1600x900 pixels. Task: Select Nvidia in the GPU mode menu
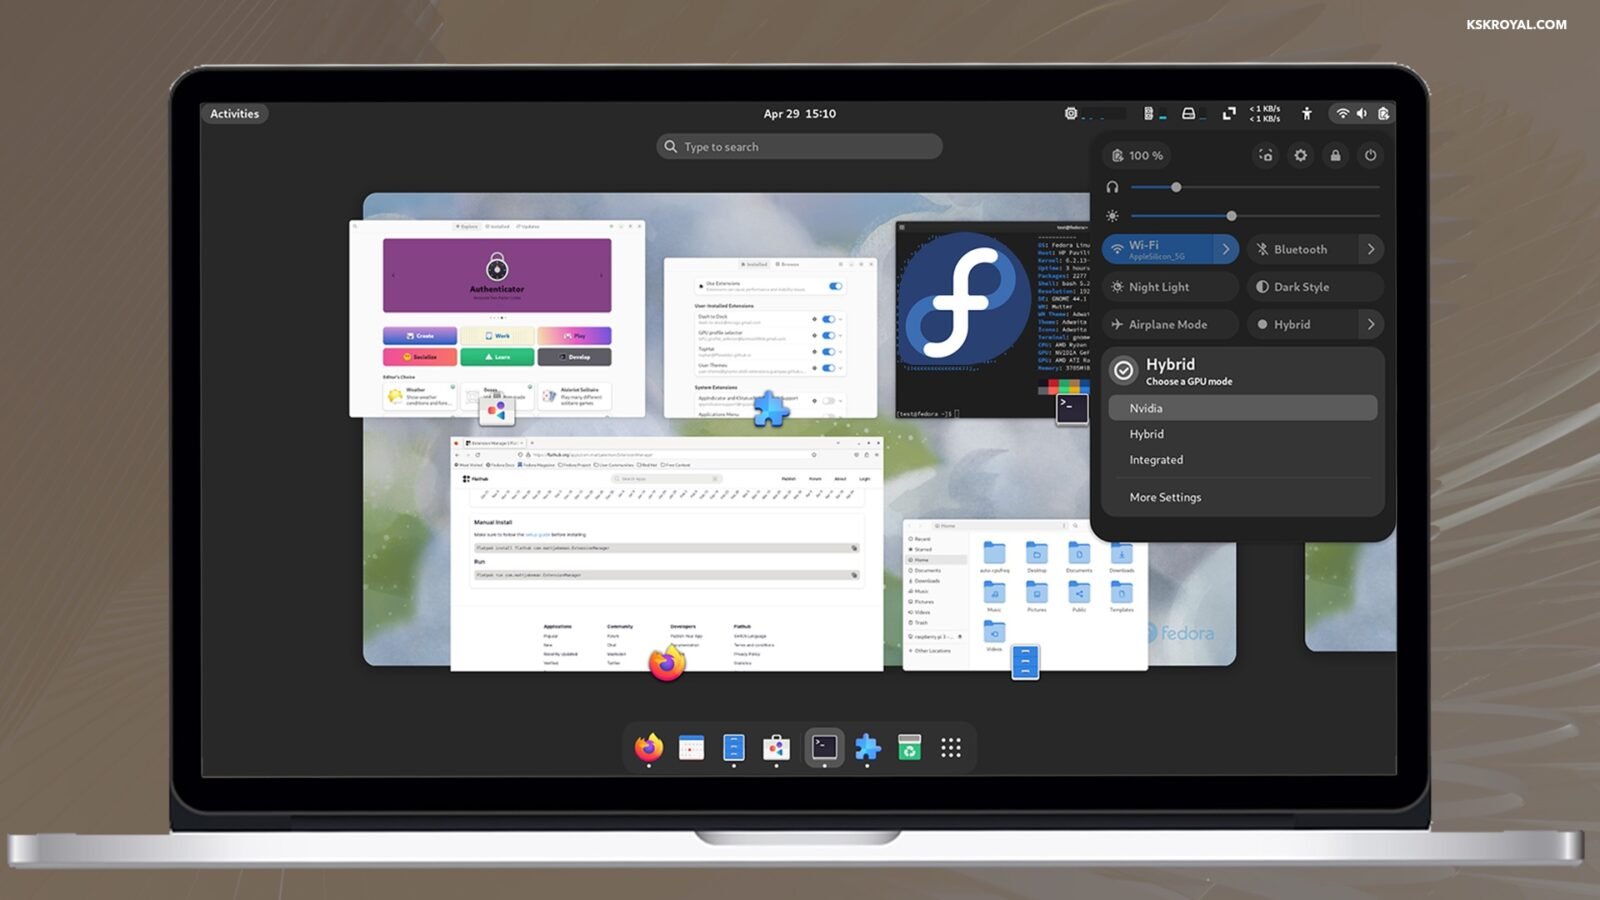click(x=1243, y=408)
